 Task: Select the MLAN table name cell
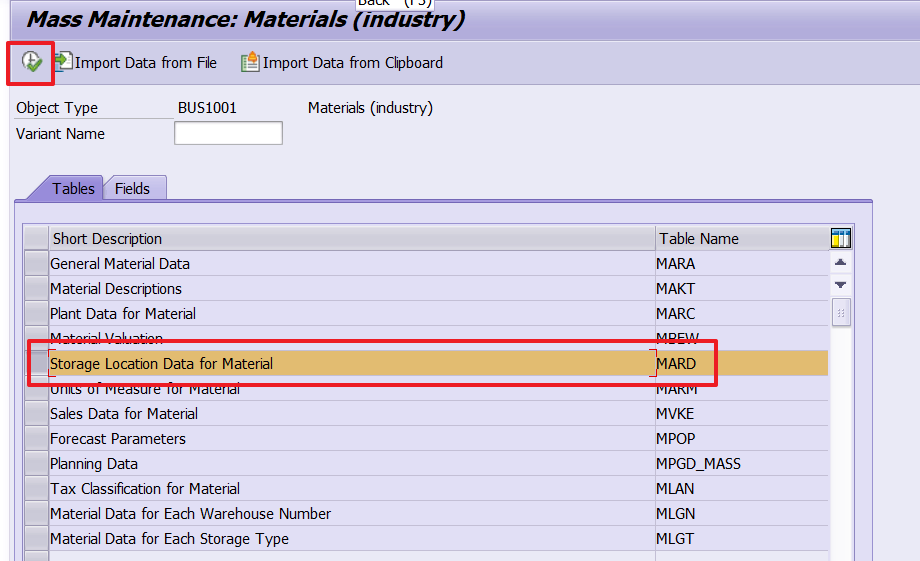pos(675,489)
